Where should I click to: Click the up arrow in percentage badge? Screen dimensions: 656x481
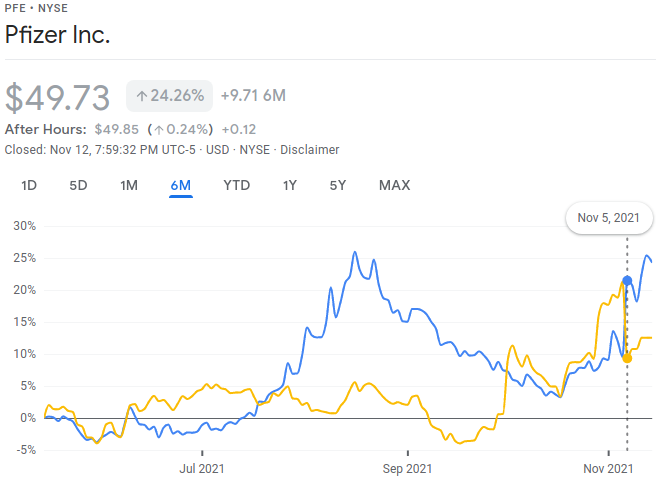142,97
